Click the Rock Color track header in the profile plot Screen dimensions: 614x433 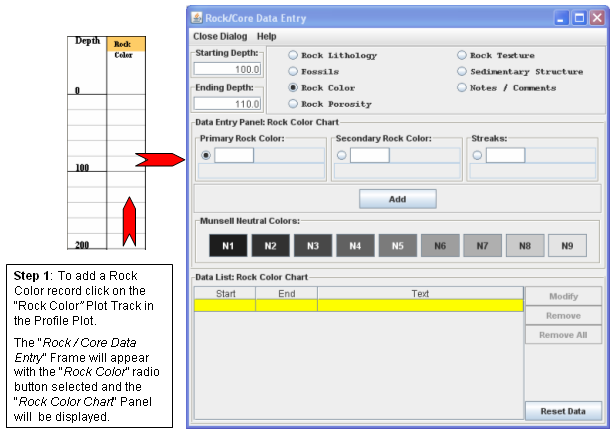pyautogui.click(x=126, y=44)
